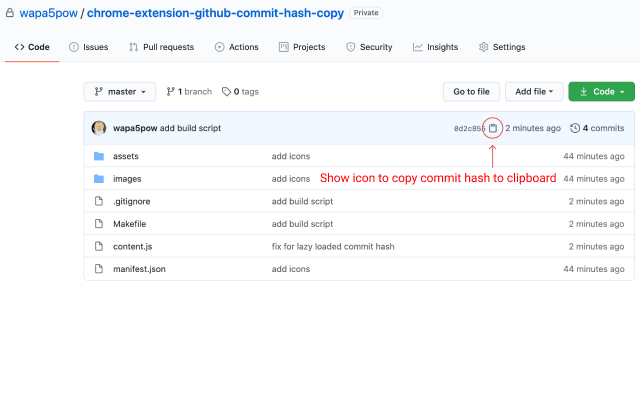This screenshot has height=400, width=640.
Task: Click the private repository lock icon
Action: click(10, 13)
